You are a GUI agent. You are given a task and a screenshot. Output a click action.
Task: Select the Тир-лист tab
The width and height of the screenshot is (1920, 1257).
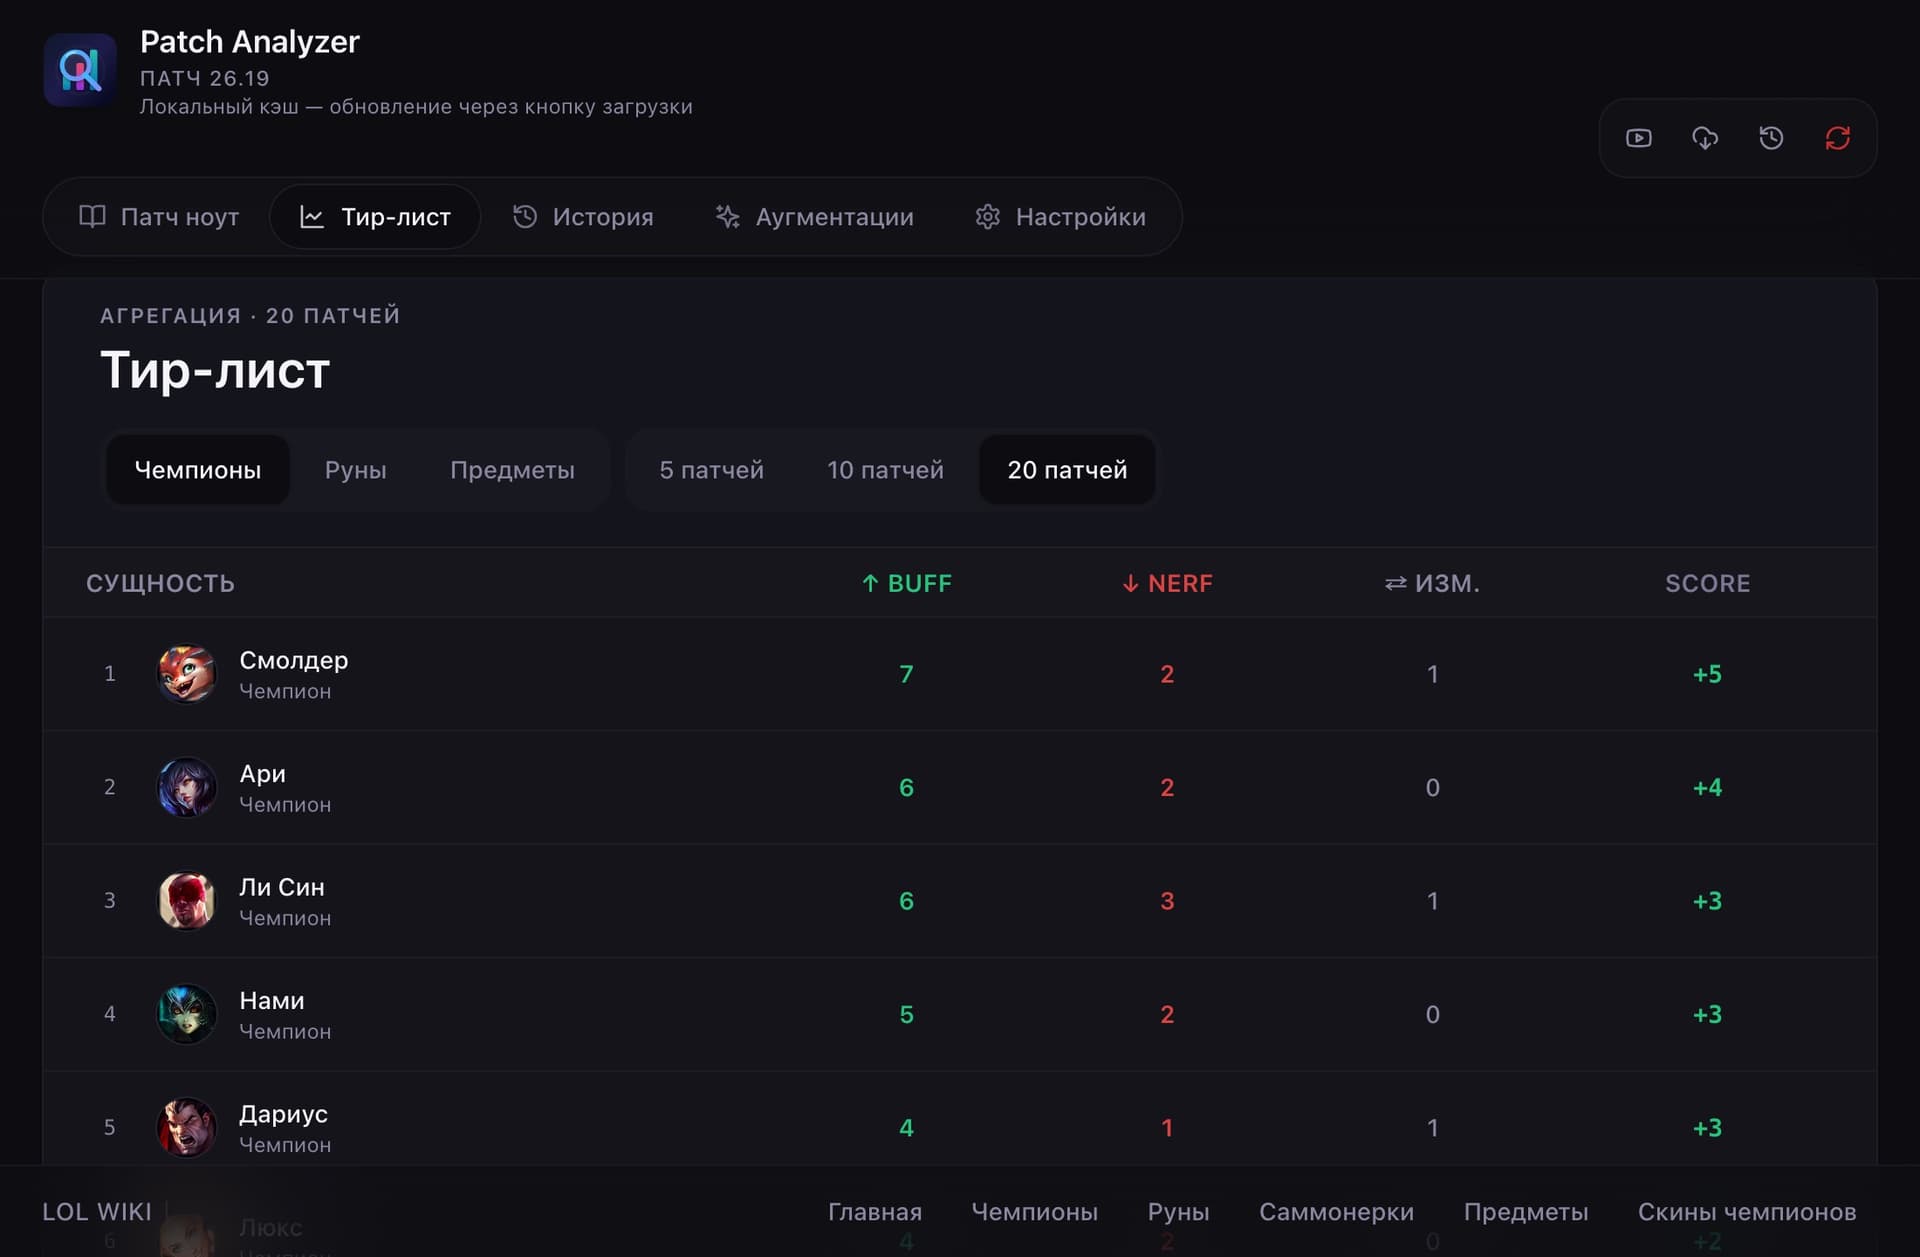(x=375, y=217)
